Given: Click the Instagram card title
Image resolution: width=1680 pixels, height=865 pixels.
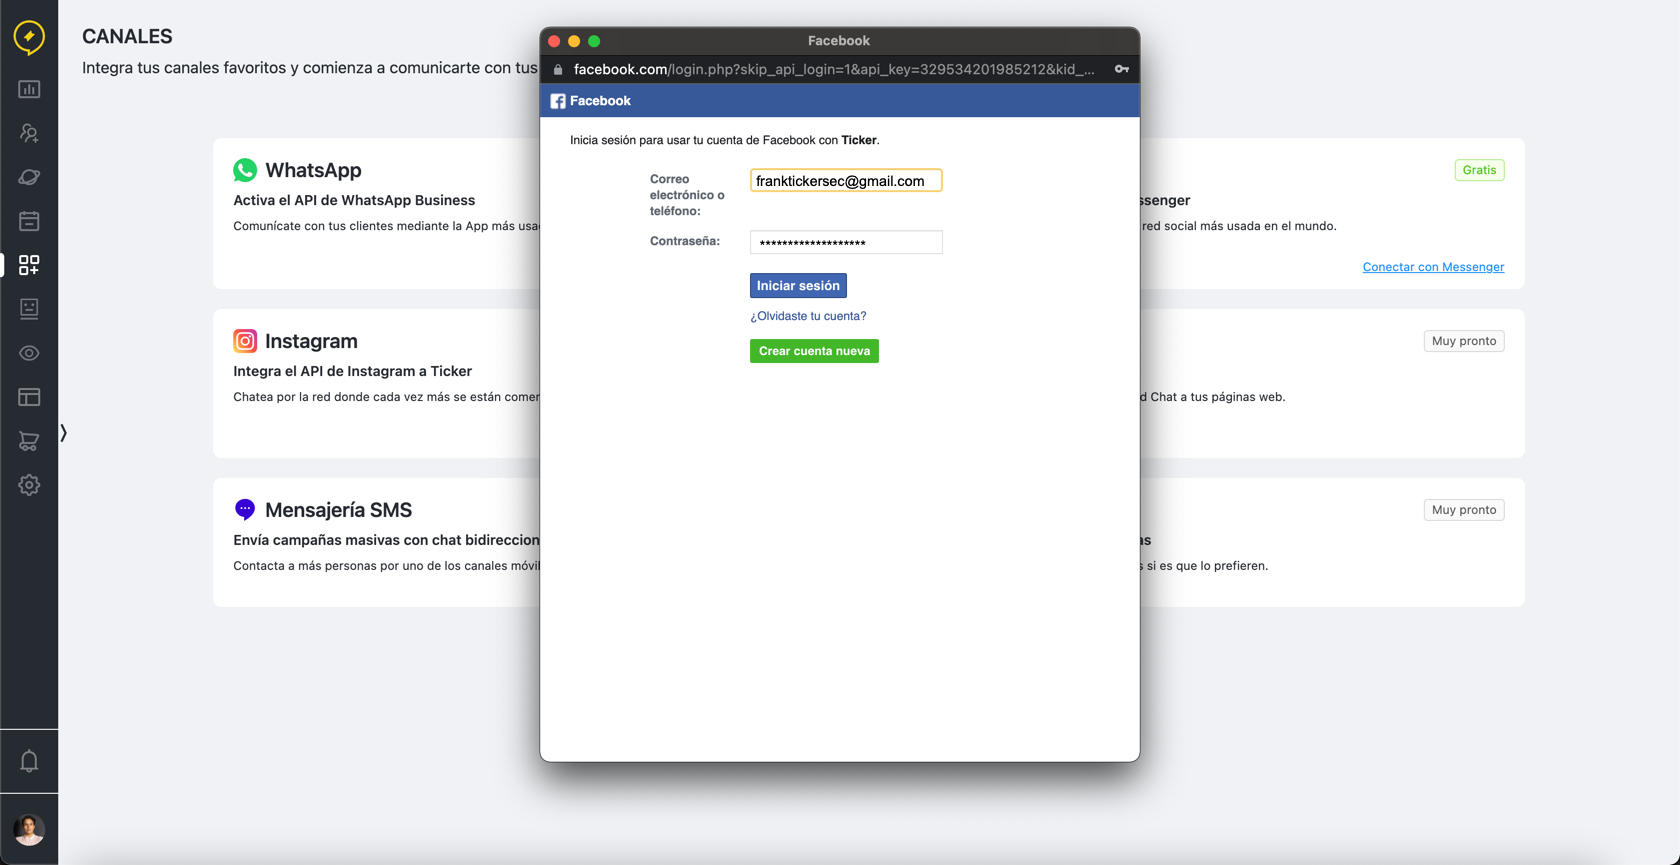Looking at the screenshot, I should tap(311, 341).
